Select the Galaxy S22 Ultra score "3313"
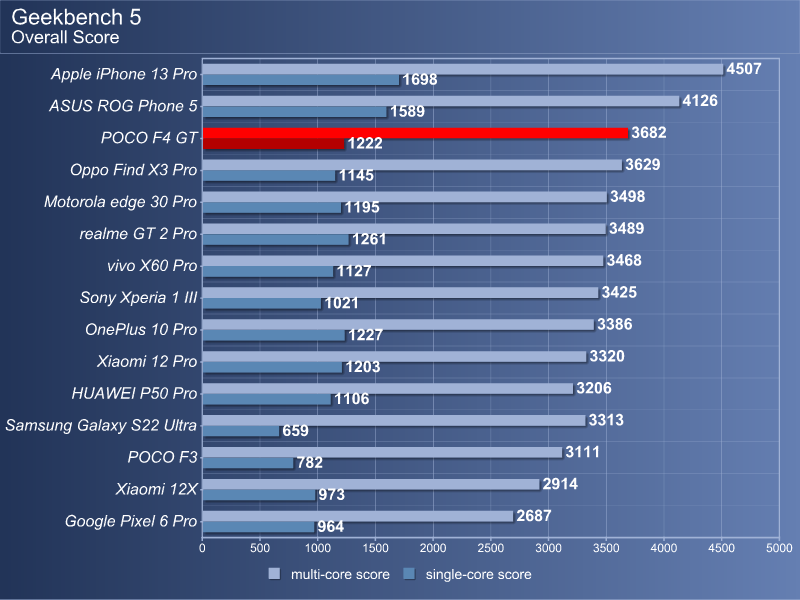The height and width of the screenshot is (600, 800). [x=606, y=420]
